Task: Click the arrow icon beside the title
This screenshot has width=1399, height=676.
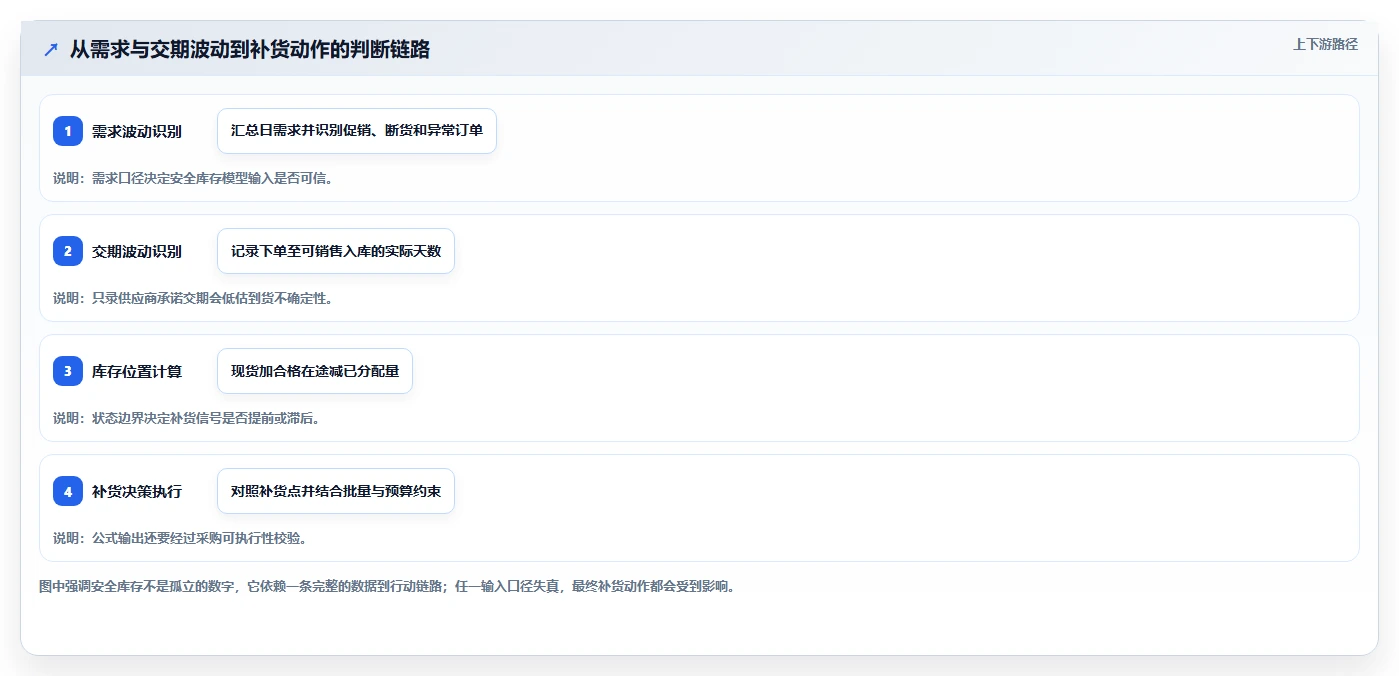Action: (51, 49)
